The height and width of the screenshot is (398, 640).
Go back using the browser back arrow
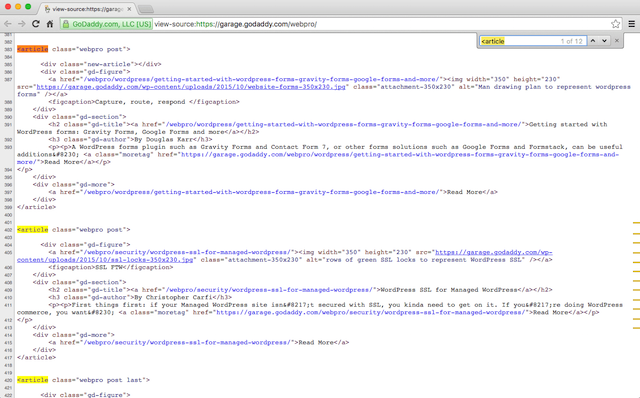pos(7,24)
